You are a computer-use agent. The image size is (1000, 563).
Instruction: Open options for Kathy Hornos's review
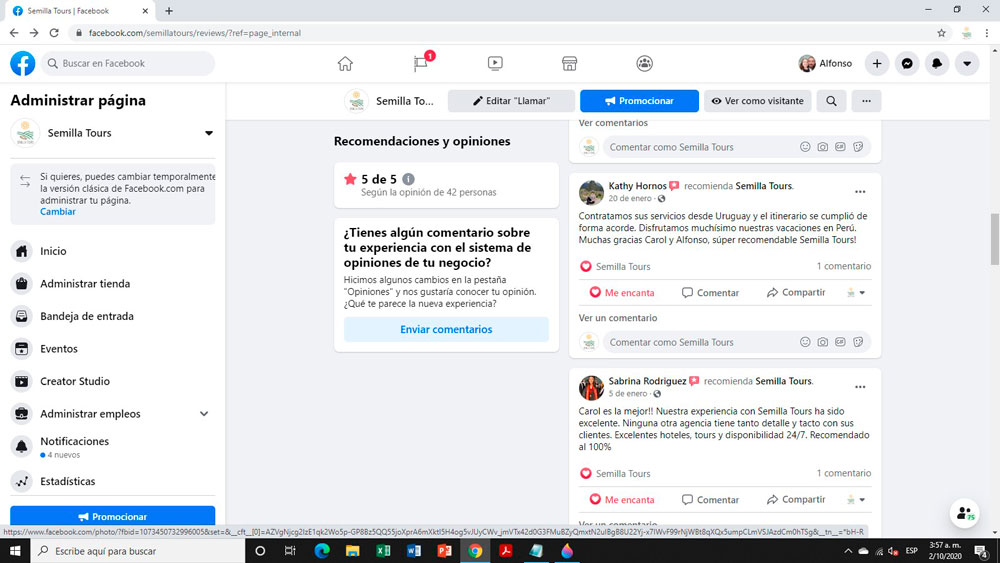(860, 192)
